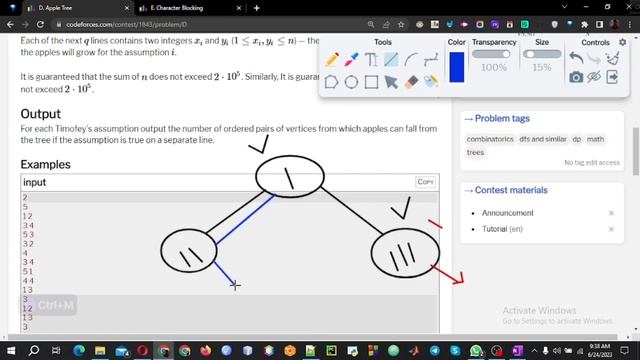This screenshot has height=360, width=640.
Task: Undo the last drawing stroke
Action: pyautogui.click(x=576, y=58)
